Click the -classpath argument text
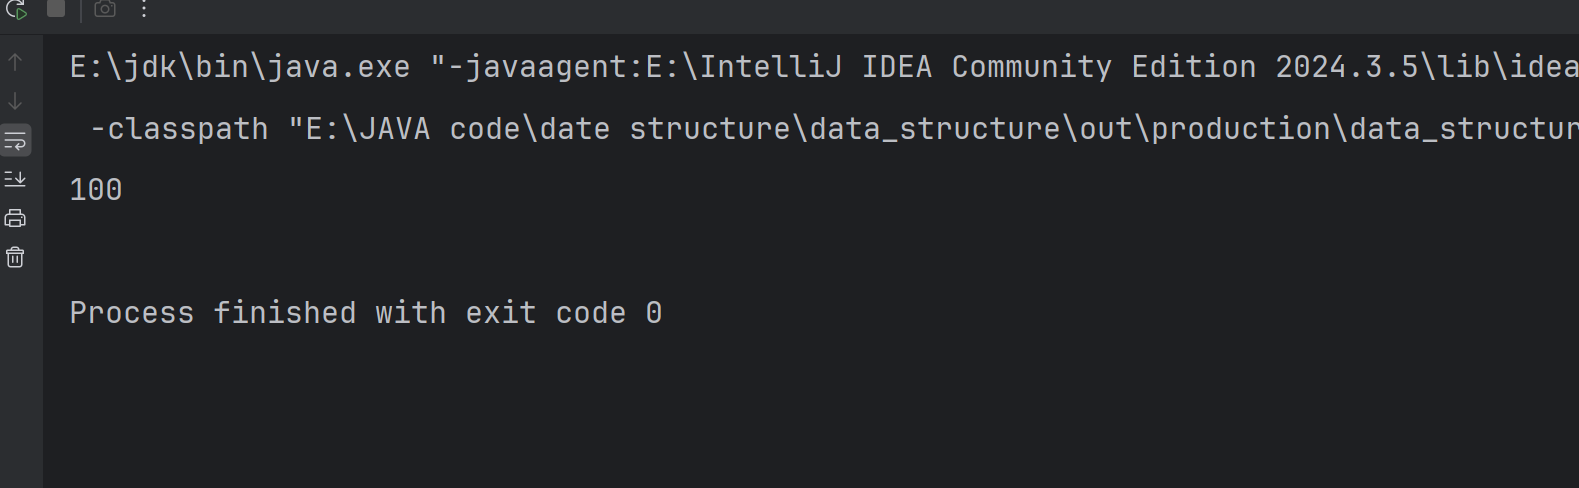Image resolution: width=1579 pixels, height=488 pixels. 179,129
